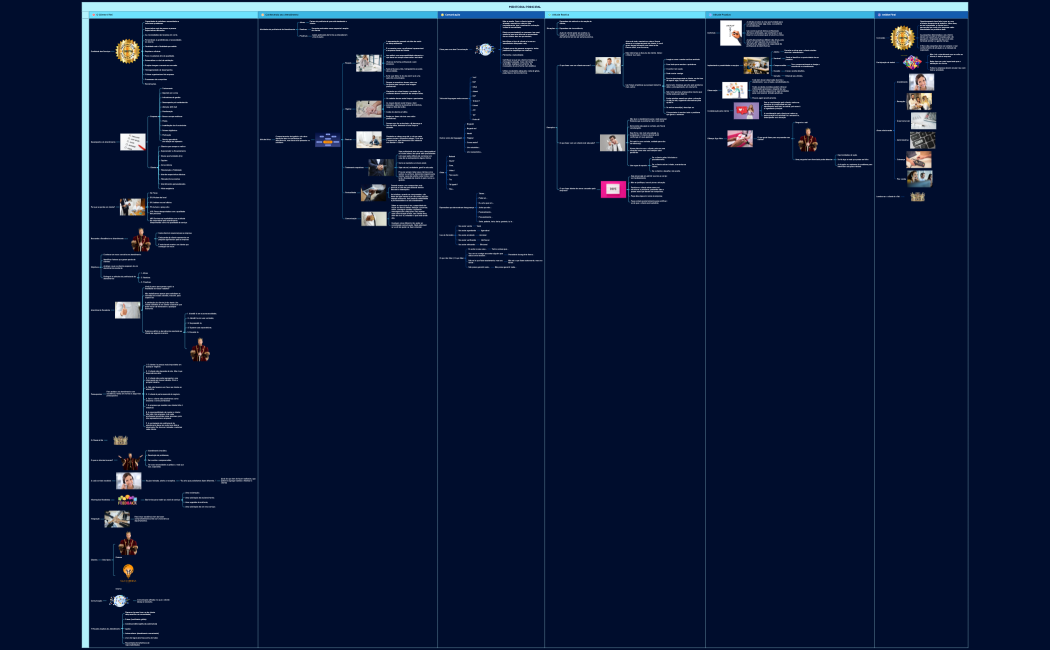
Task: Click the star icon in Comunicação header
Action: (441, 15)
